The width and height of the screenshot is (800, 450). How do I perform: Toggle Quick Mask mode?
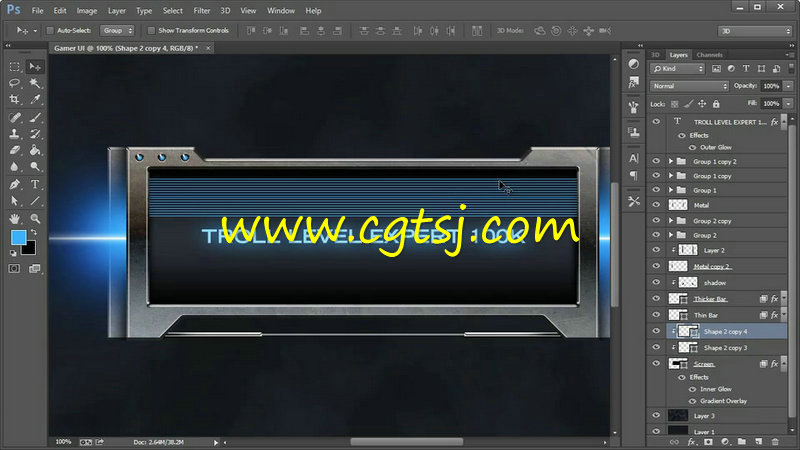pyautogui.click(x=14, y=269)
